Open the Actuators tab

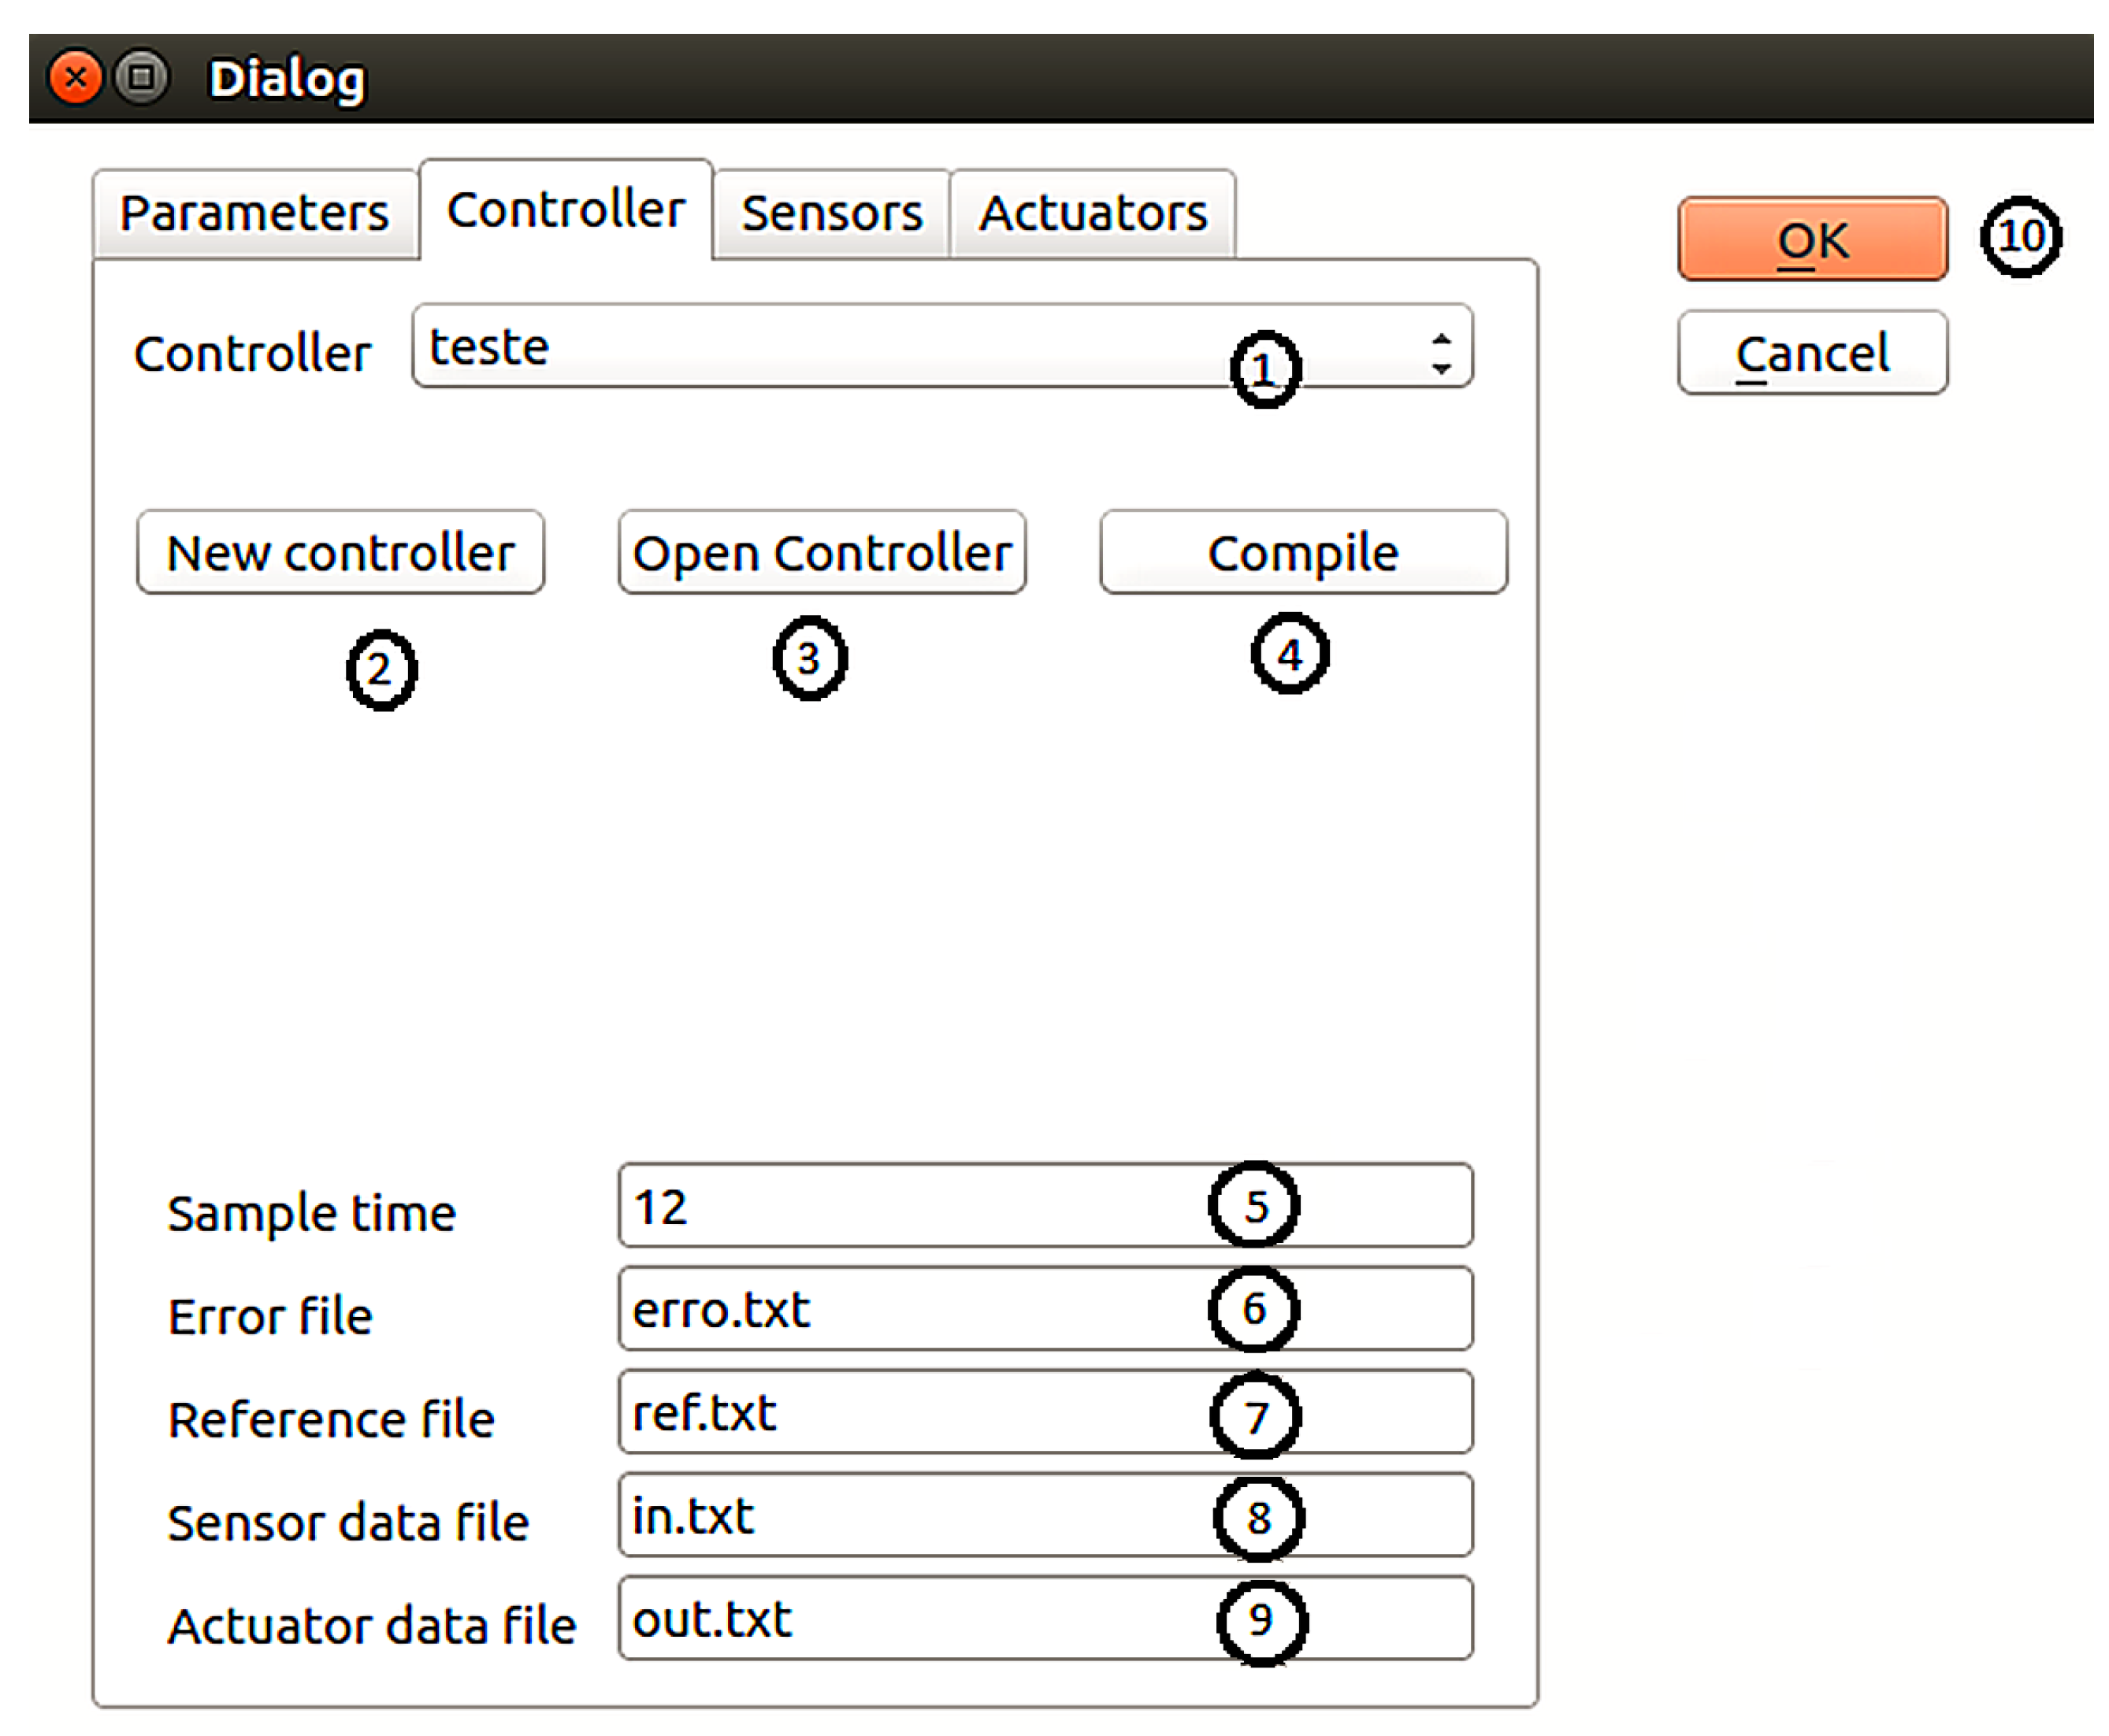(1092, 213)
